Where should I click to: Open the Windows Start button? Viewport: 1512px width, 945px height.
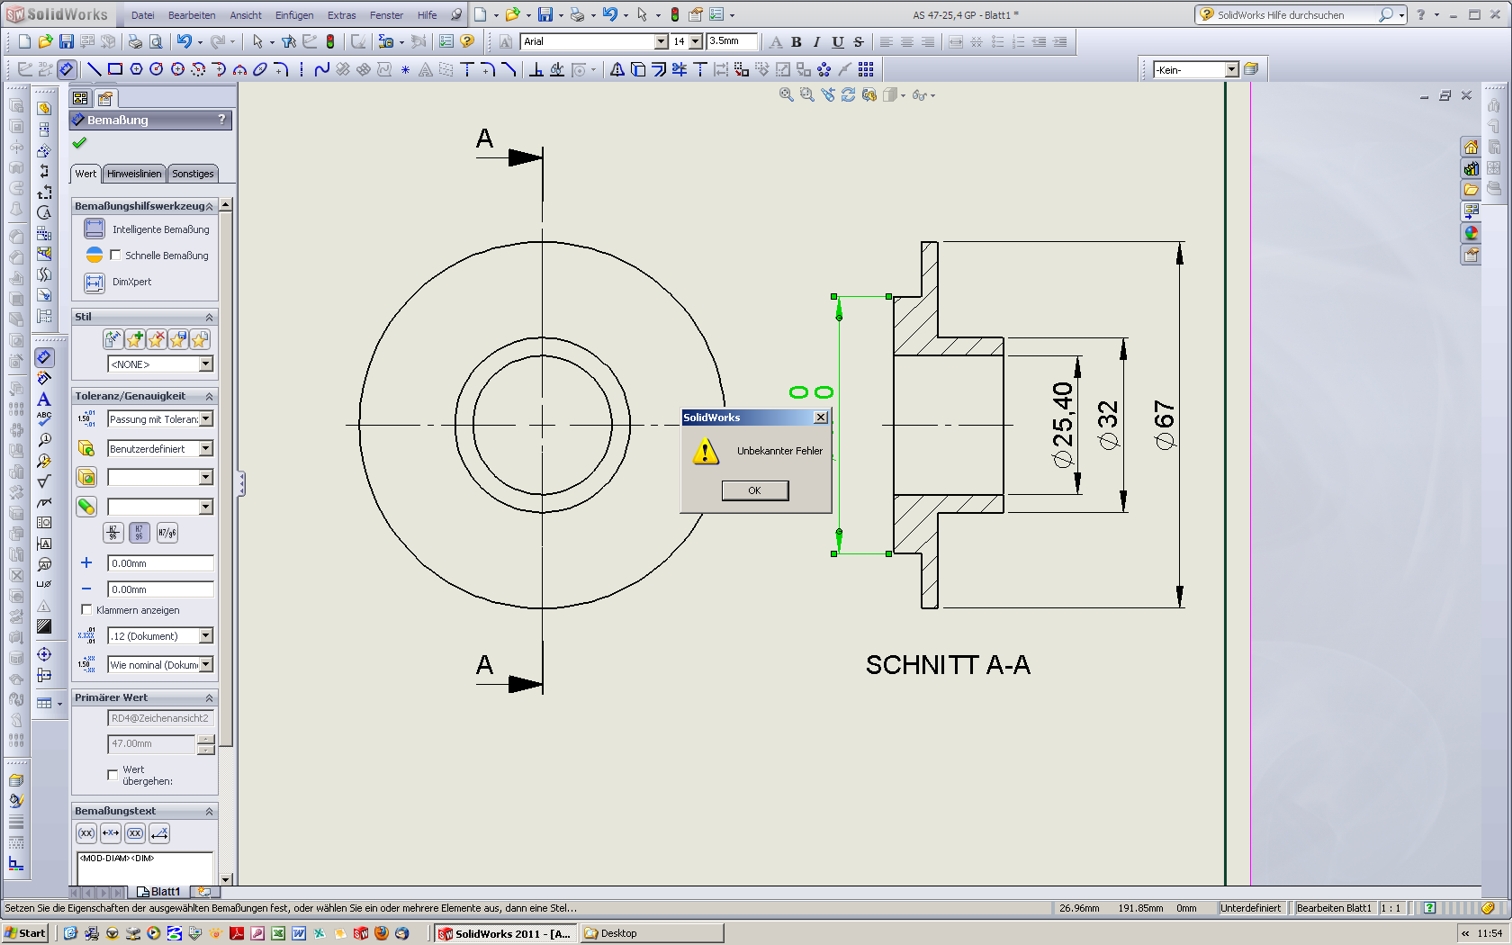tap(26, 933)
